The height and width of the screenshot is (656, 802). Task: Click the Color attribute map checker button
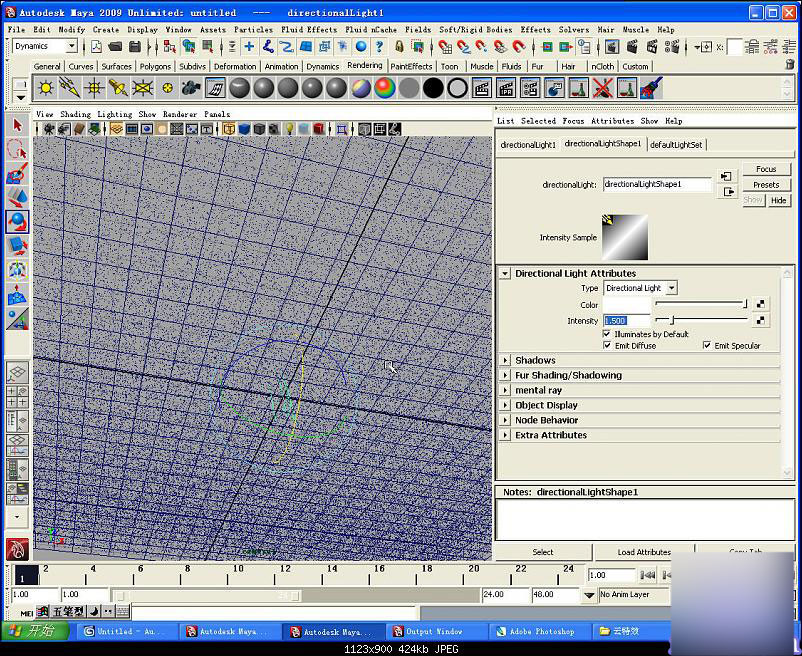(761, 304)
